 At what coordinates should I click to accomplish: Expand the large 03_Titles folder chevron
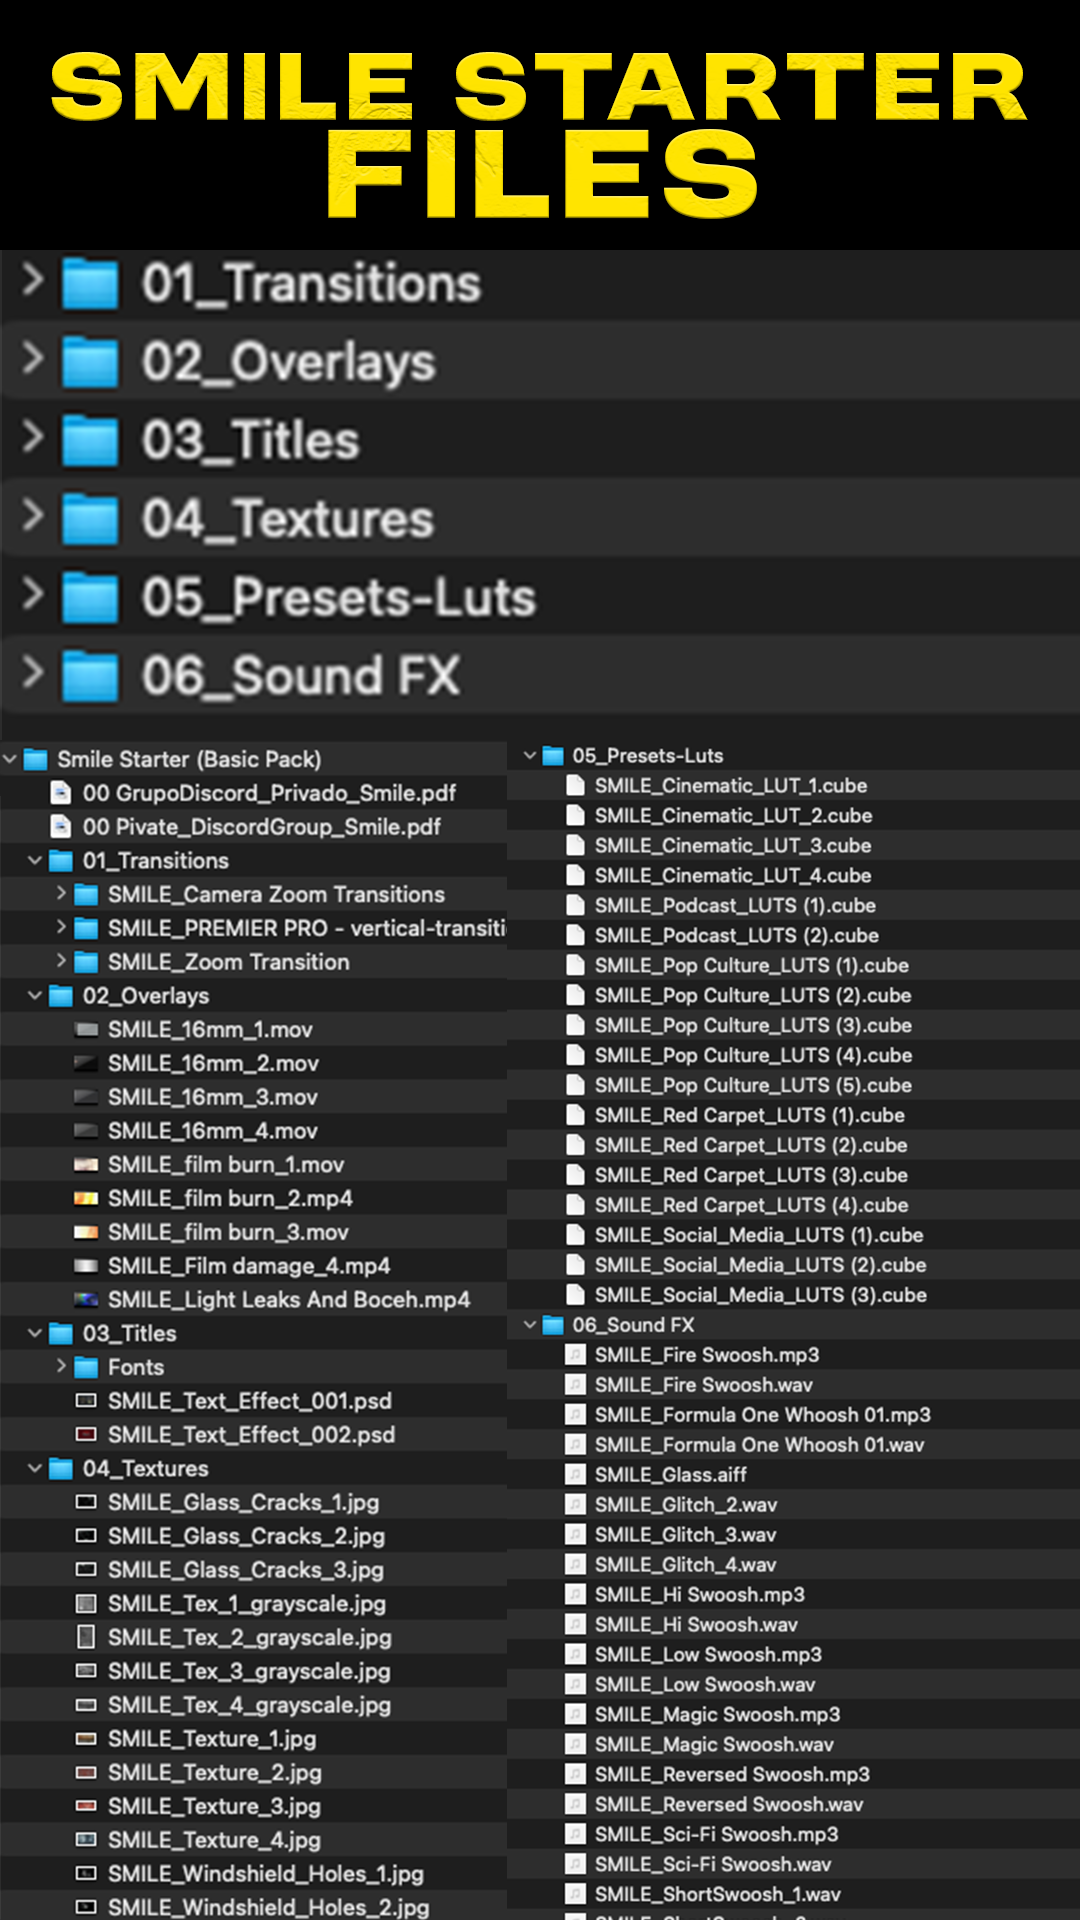(33, 436)
